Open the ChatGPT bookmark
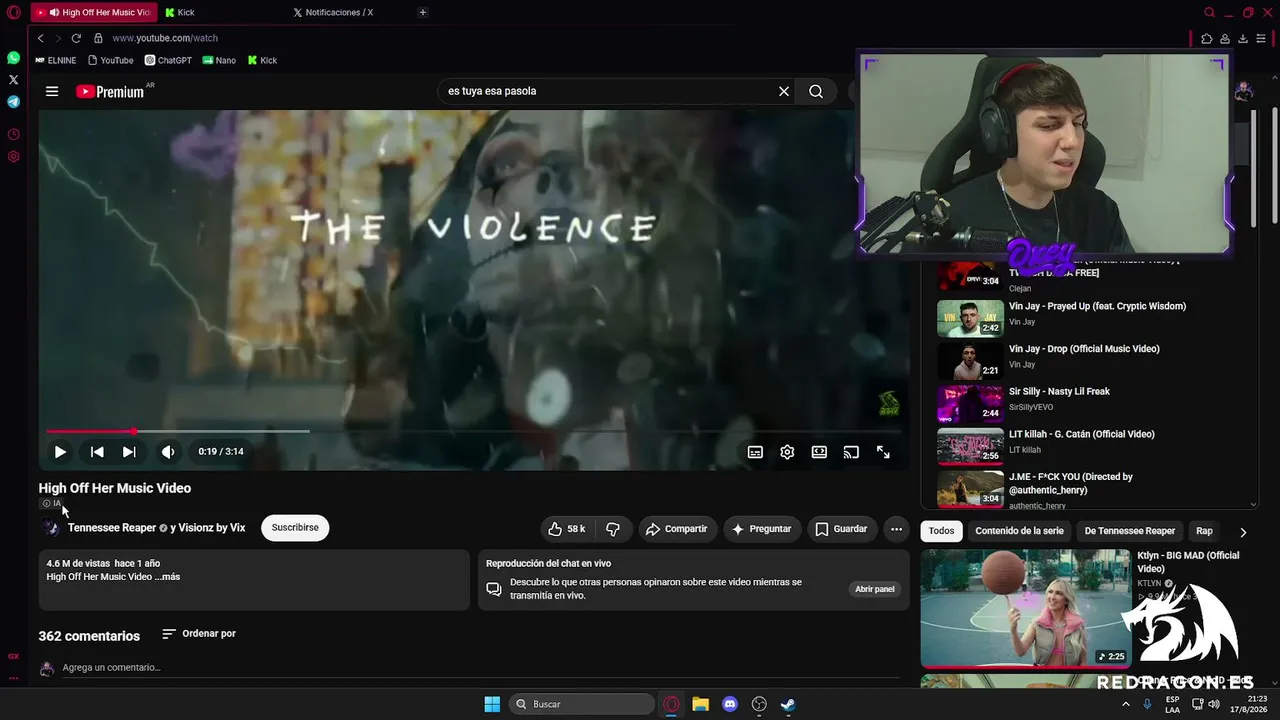The width and height of the screenshot is (1280, 720). (x=168, y=61)
